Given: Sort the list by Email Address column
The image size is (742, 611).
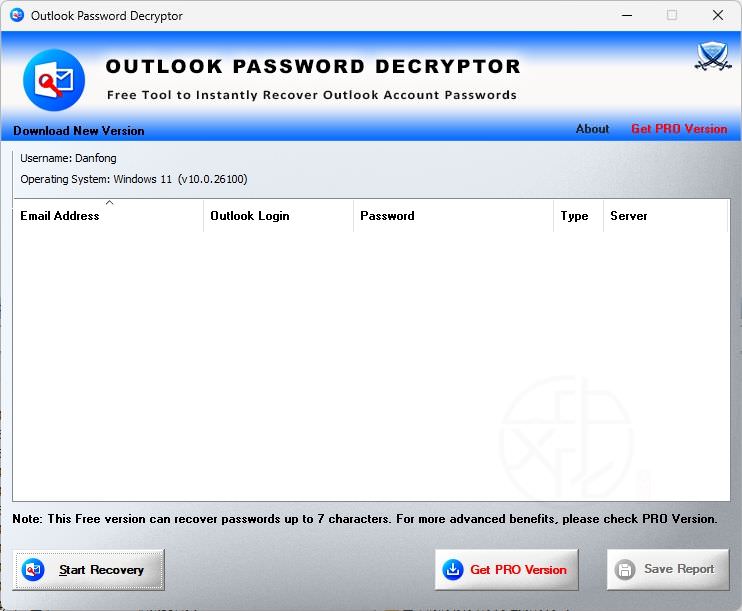Looking at the screenshot, I should [x=60, y=216].
